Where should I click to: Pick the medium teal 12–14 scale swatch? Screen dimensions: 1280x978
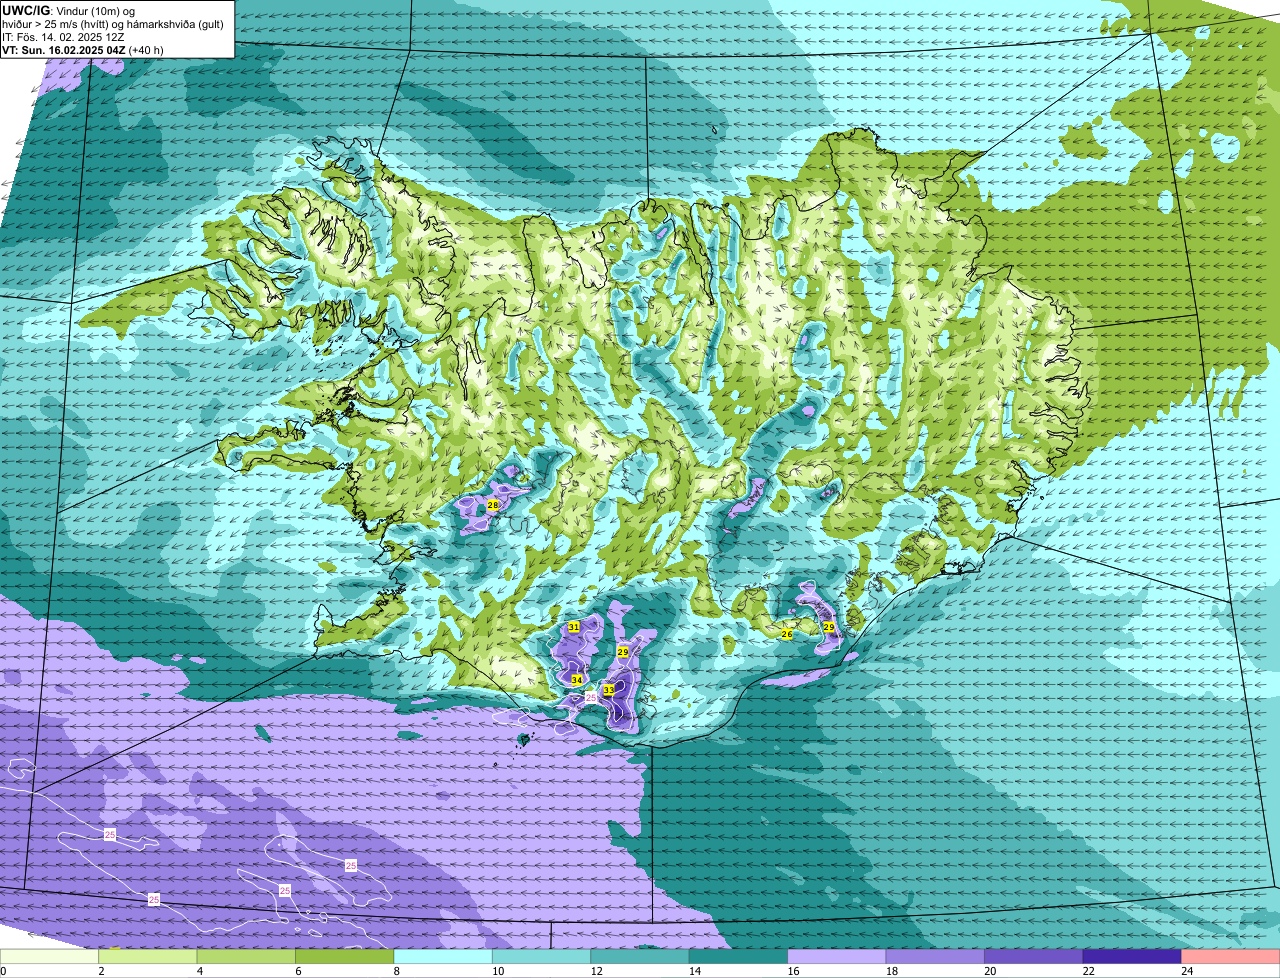(641, 957)
